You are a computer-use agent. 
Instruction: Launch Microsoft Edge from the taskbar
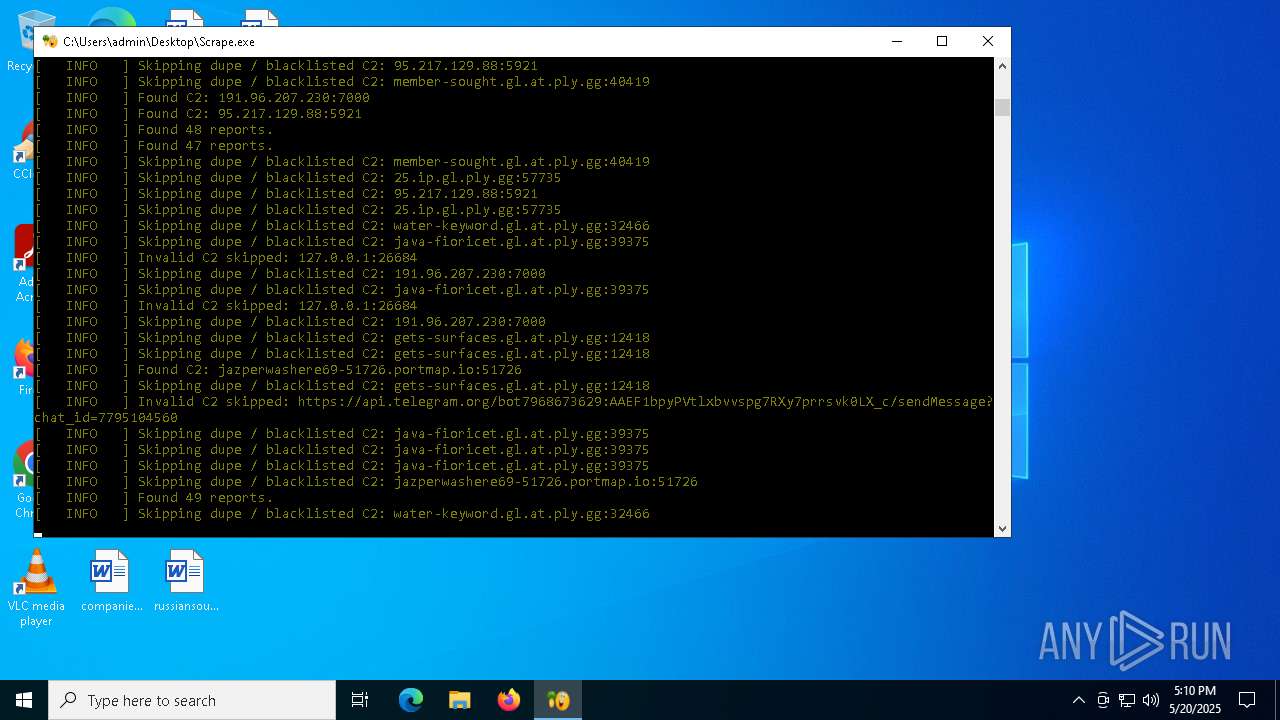coord(411,700)
